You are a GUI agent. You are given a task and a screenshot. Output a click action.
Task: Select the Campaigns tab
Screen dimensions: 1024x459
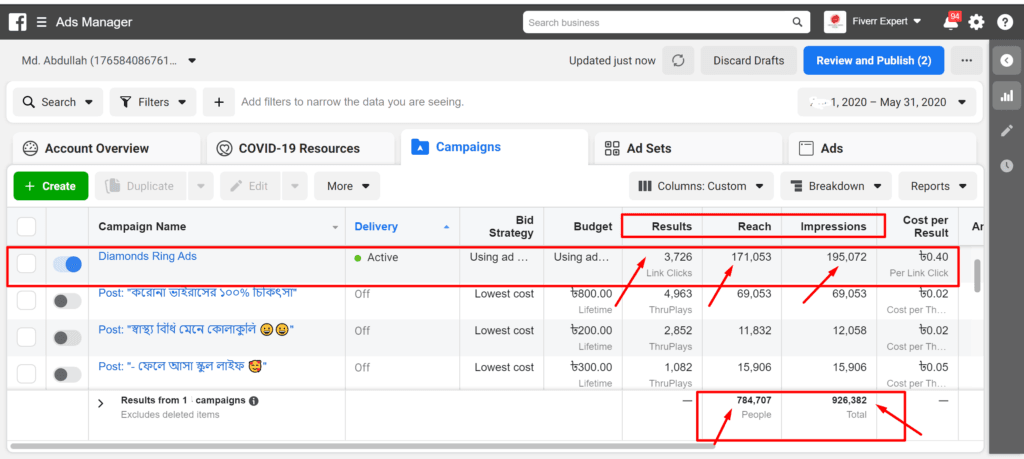point(494,147)
